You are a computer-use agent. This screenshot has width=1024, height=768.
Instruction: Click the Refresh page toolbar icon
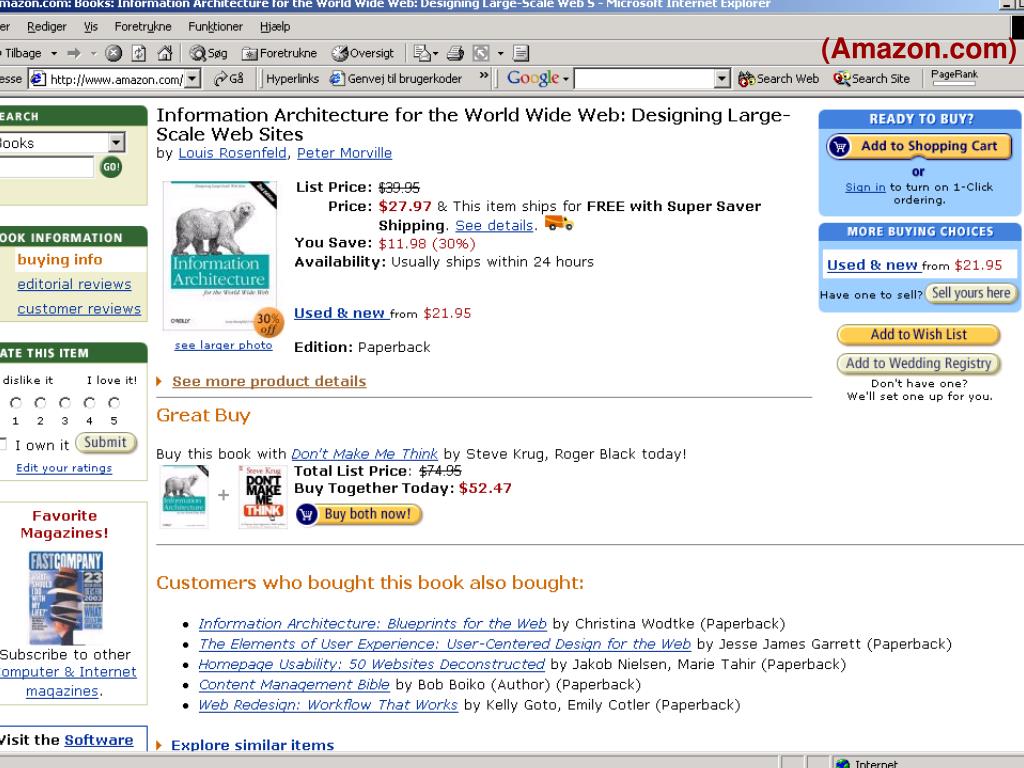pyautogui.click(x=139, y=53)
